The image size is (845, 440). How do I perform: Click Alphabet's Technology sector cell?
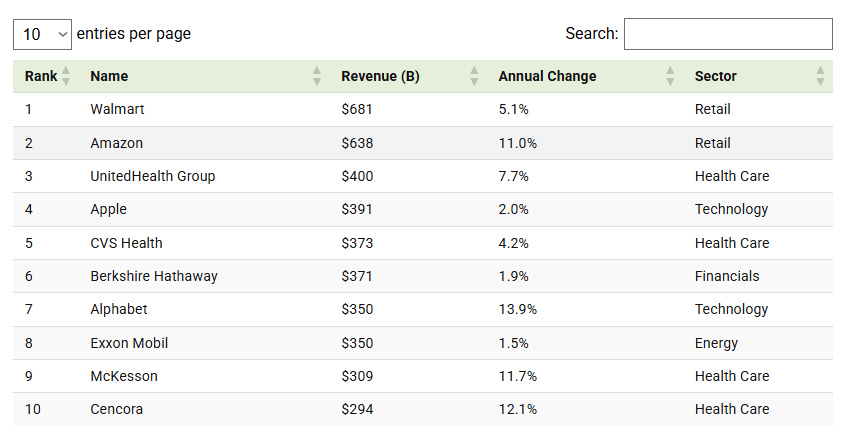click(x=731, y=310)
